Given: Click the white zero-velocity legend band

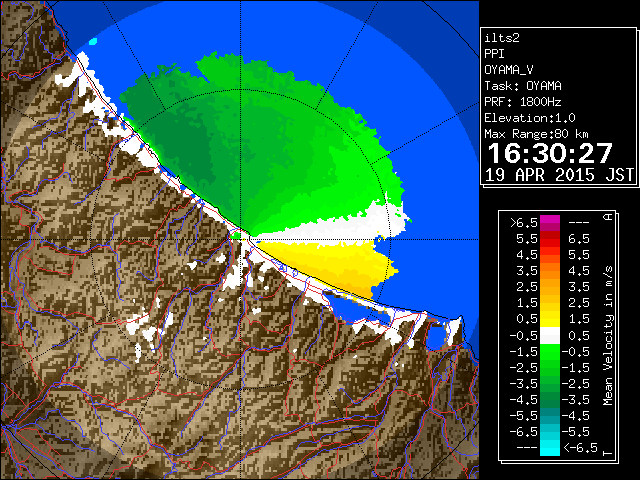Looking at the screenshot, I should [550, 335].
